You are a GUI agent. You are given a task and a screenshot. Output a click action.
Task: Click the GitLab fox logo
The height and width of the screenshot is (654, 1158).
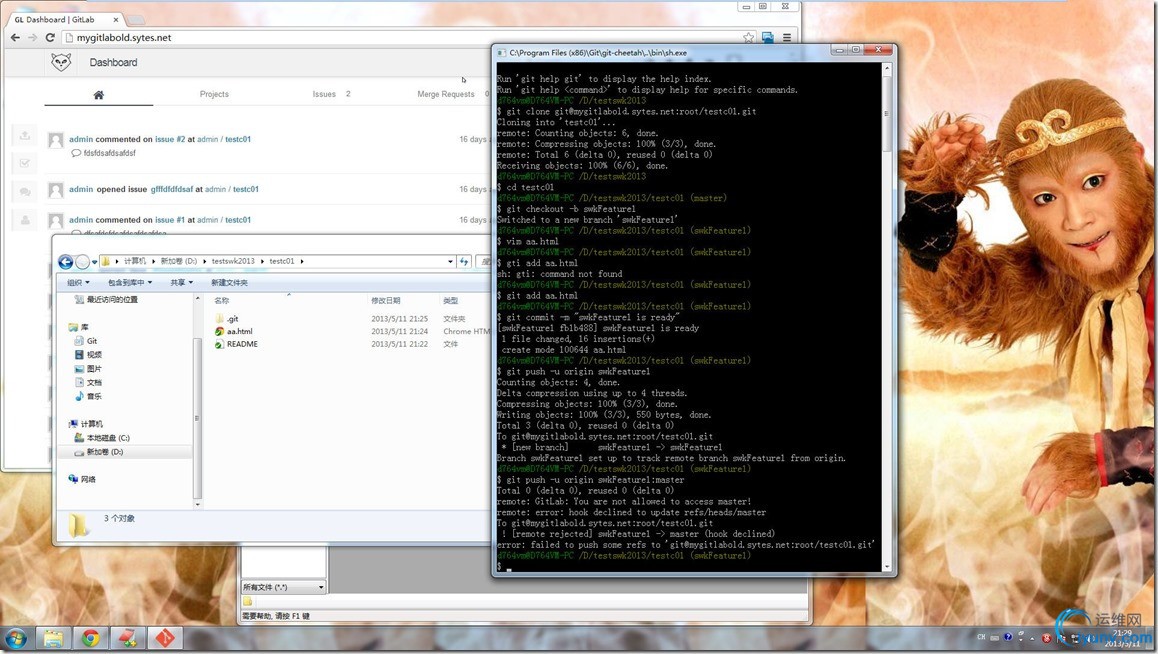click(61, 62)
